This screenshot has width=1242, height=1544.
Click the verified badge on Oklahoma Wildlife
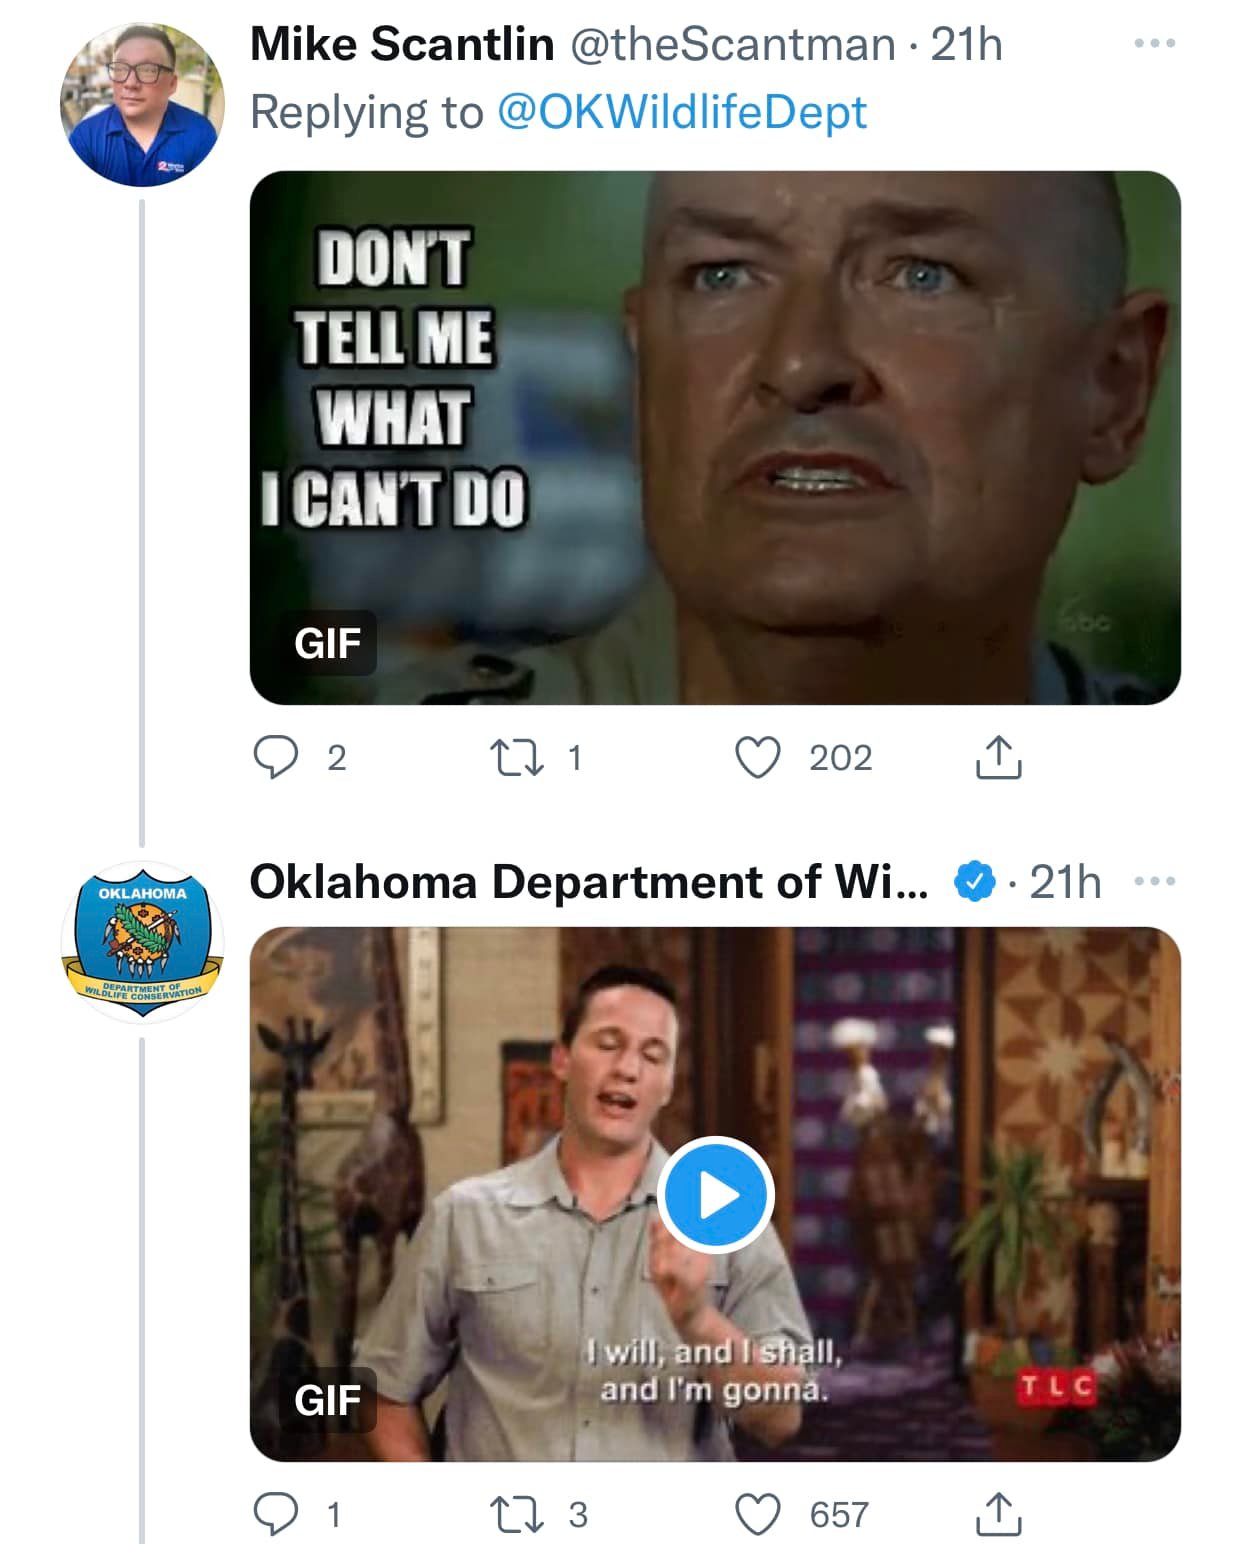[974, 882]
